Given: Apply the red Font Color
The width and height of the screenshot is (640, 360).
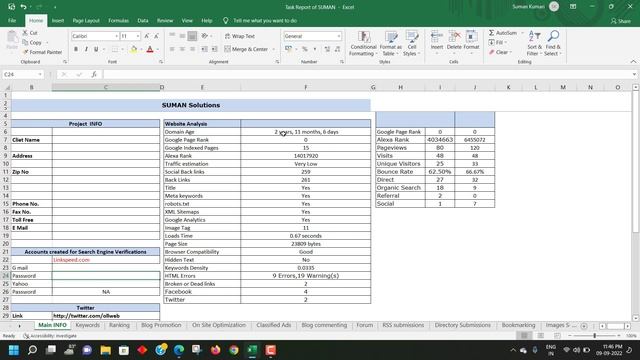Looking at the screenshot, I should pyautogui.click(x=150, y=49).
